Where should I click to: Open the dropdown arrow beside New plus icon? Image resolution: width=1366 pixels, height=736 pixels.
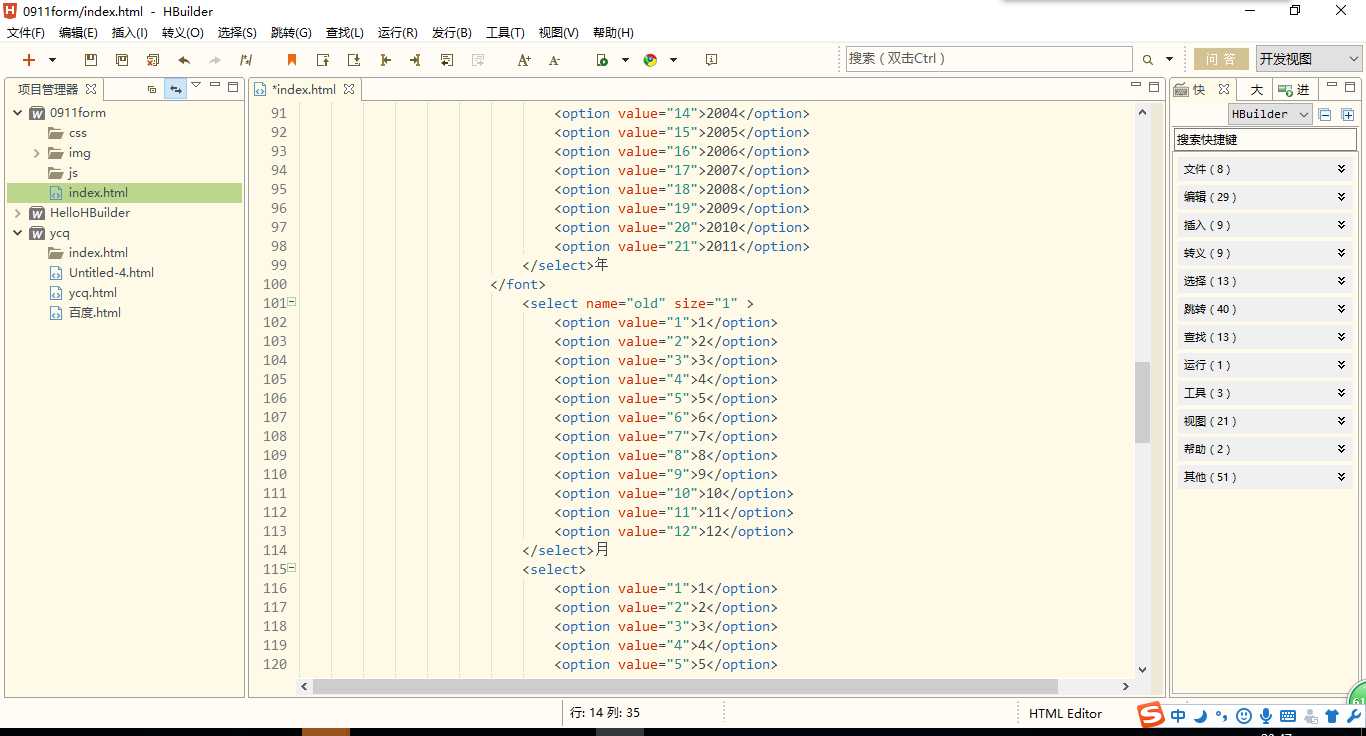[51, 60]
